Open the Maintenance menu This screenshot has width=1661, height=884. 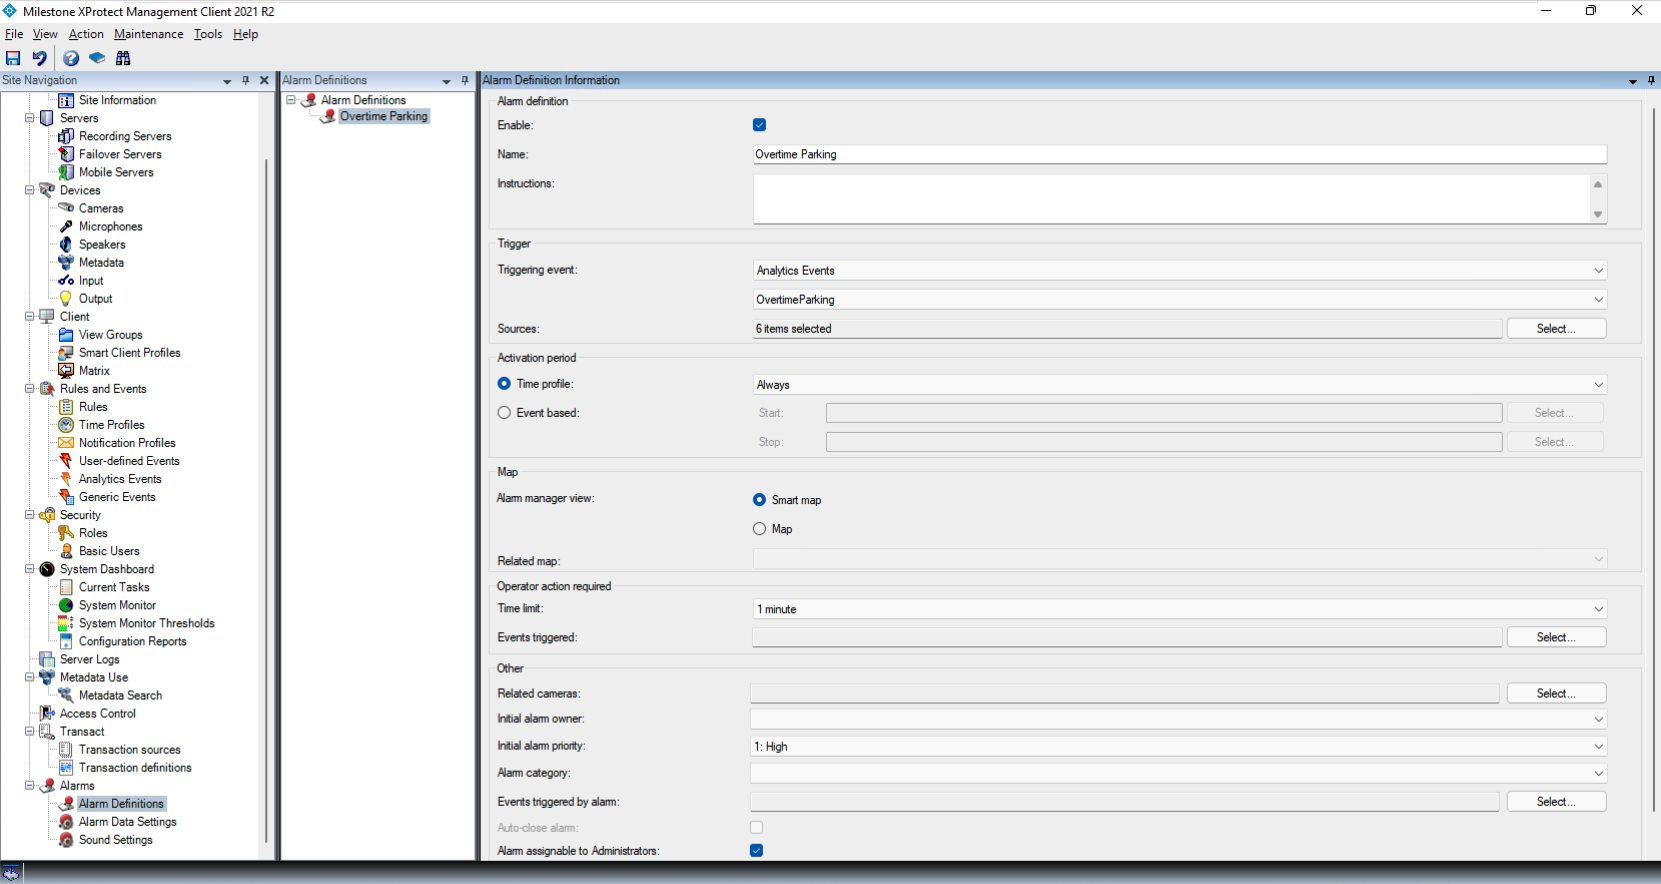149,34
